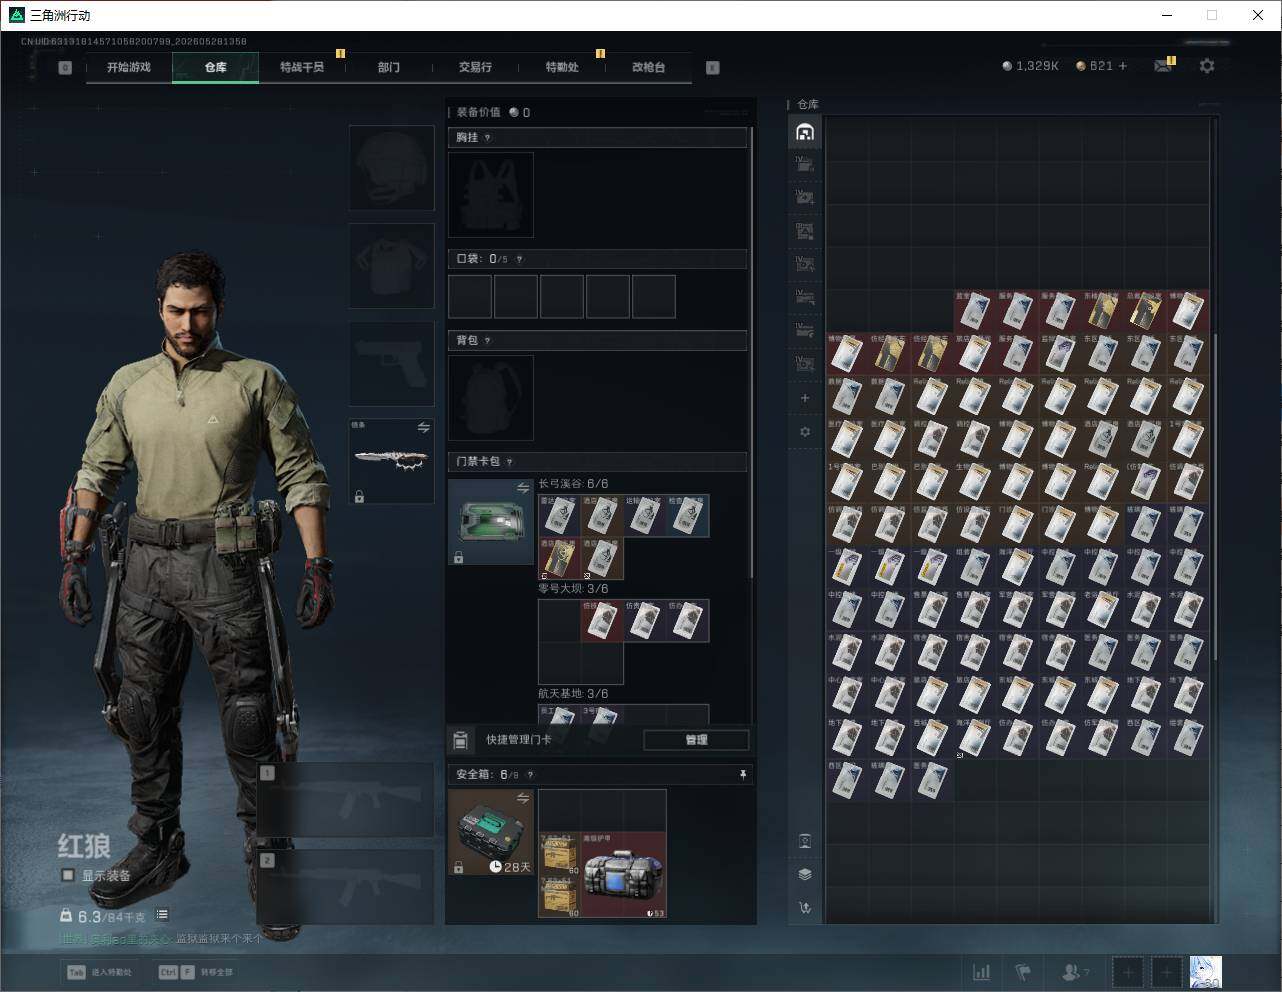1282x992 pixels.
Task: Click the player avatar in bottom-right corner
Action: (1206, 972)
